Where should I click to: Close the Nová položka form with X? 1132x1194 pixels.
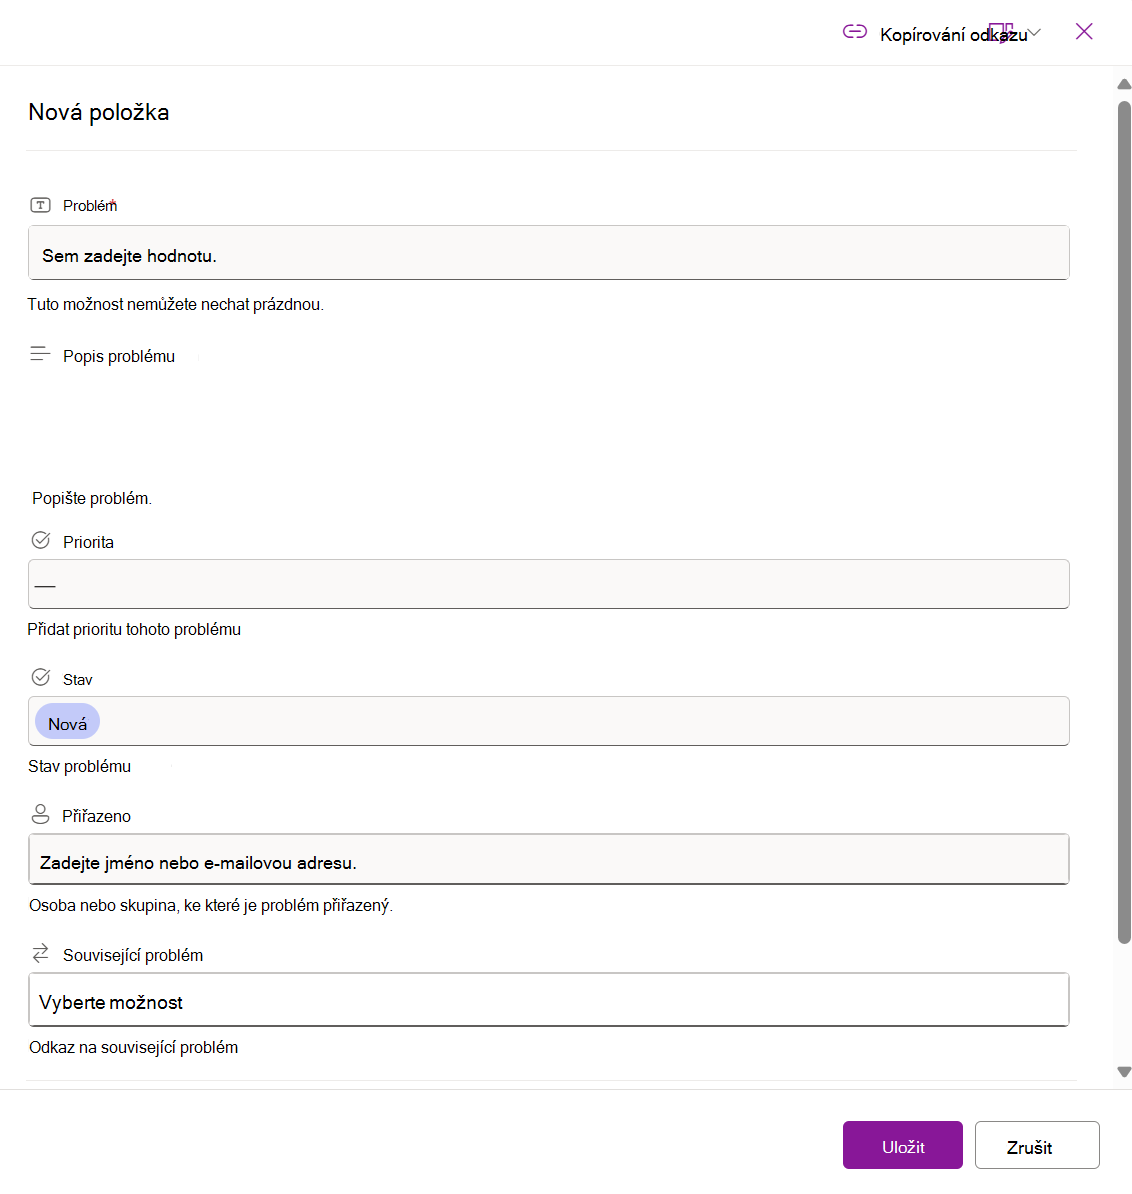(1083, 31)
